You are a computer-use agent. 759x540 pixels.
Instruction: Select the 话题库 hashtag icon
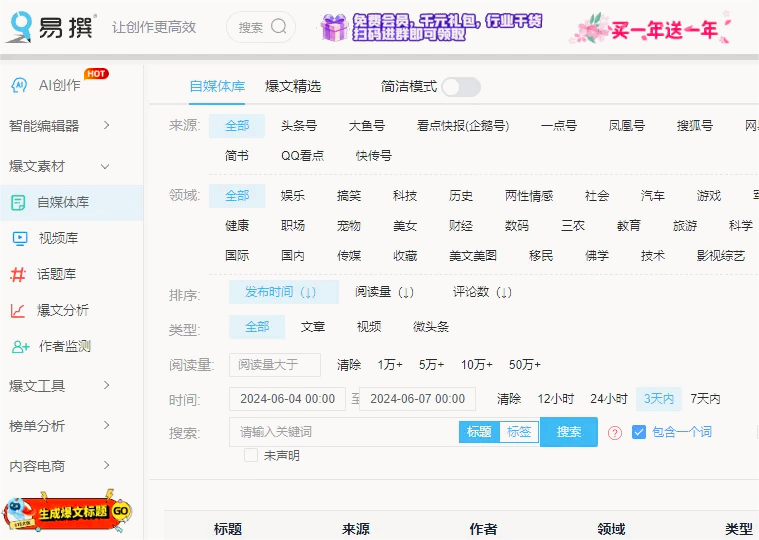(x=19, y=274)
